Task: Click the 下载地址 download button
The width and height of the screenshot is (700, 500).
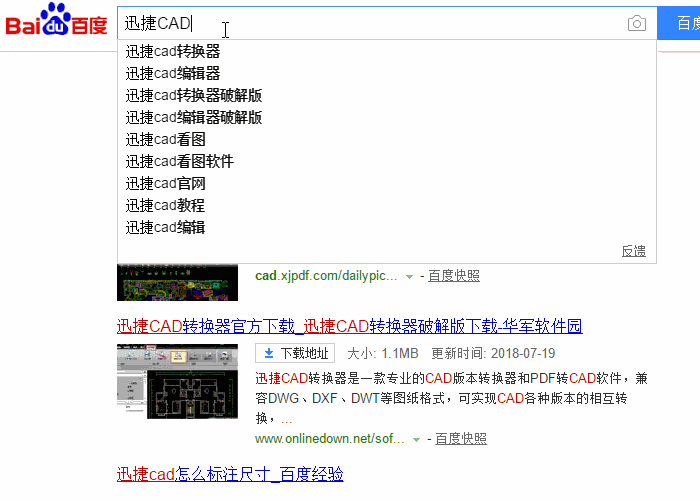Action: [295, 354]
